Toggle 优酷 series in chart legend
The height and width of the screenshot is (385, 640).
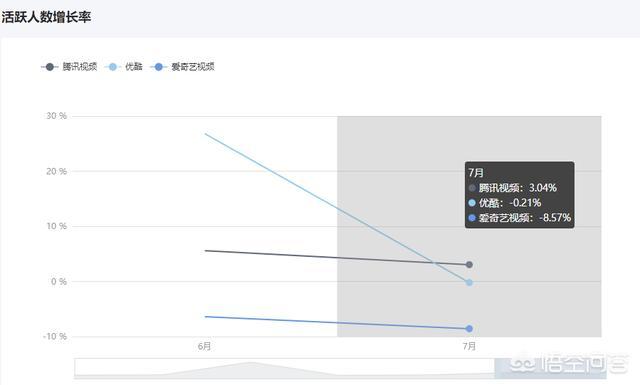[123, 67]
